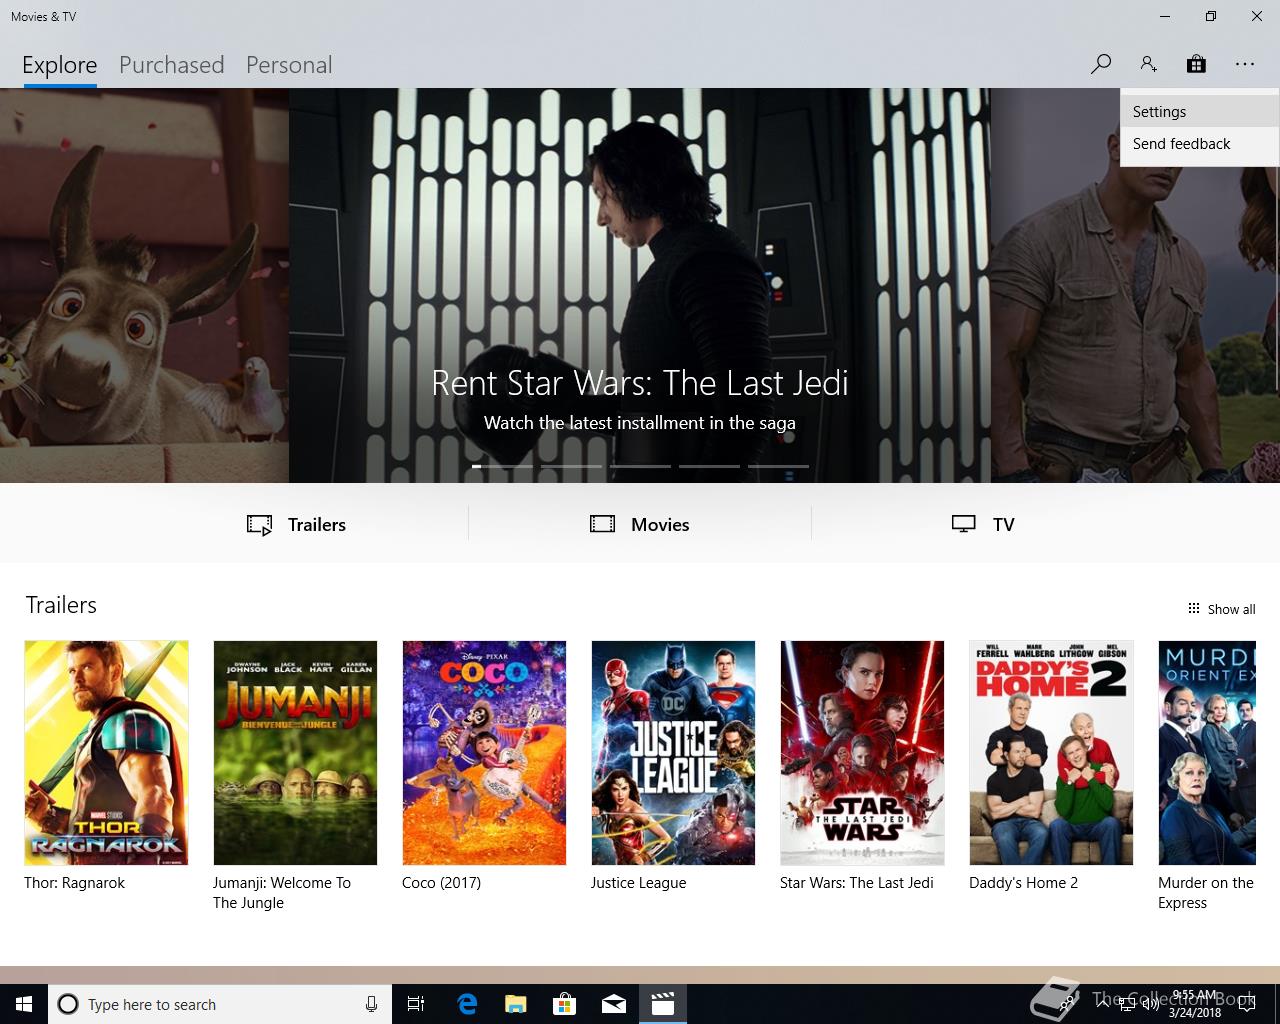Image resolution: width=1280 pixels, height=1024 pixels.
Task: Click the taskbar search box
Action: click(220, 1004)
